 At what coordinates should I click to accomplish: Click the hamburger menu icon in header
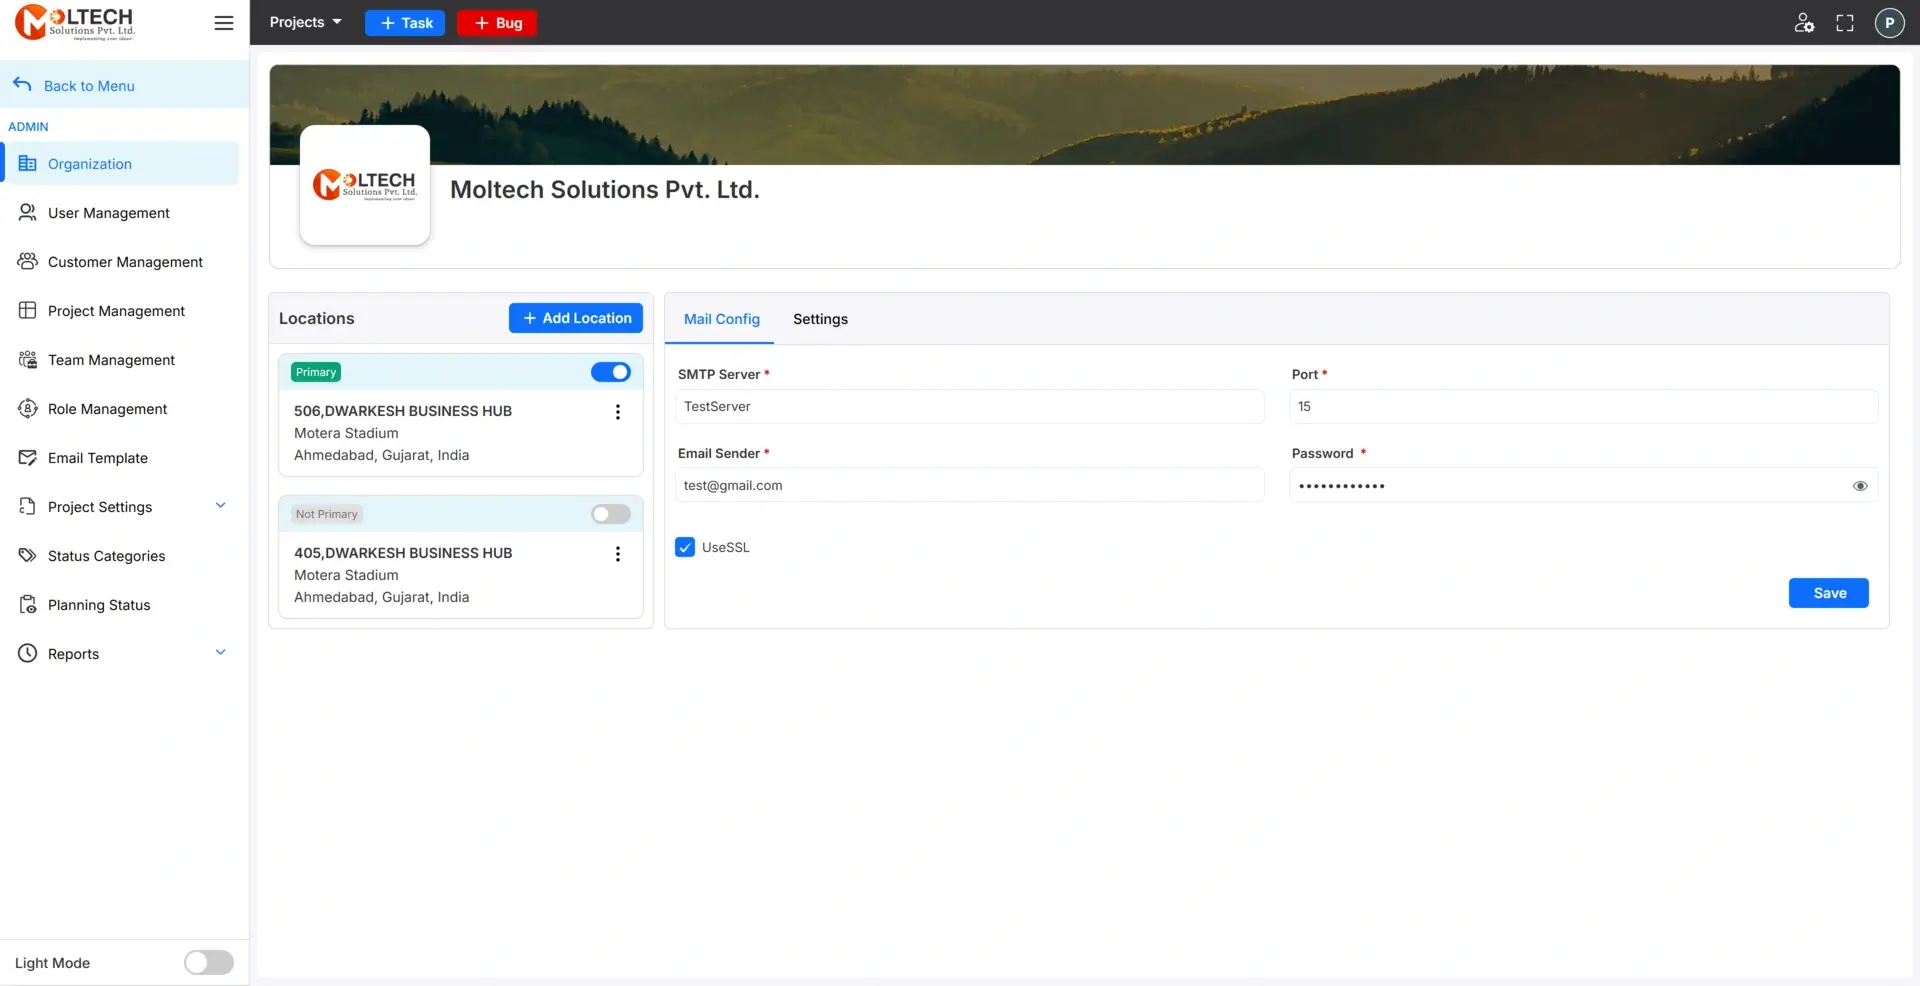(x=224, y=23)
